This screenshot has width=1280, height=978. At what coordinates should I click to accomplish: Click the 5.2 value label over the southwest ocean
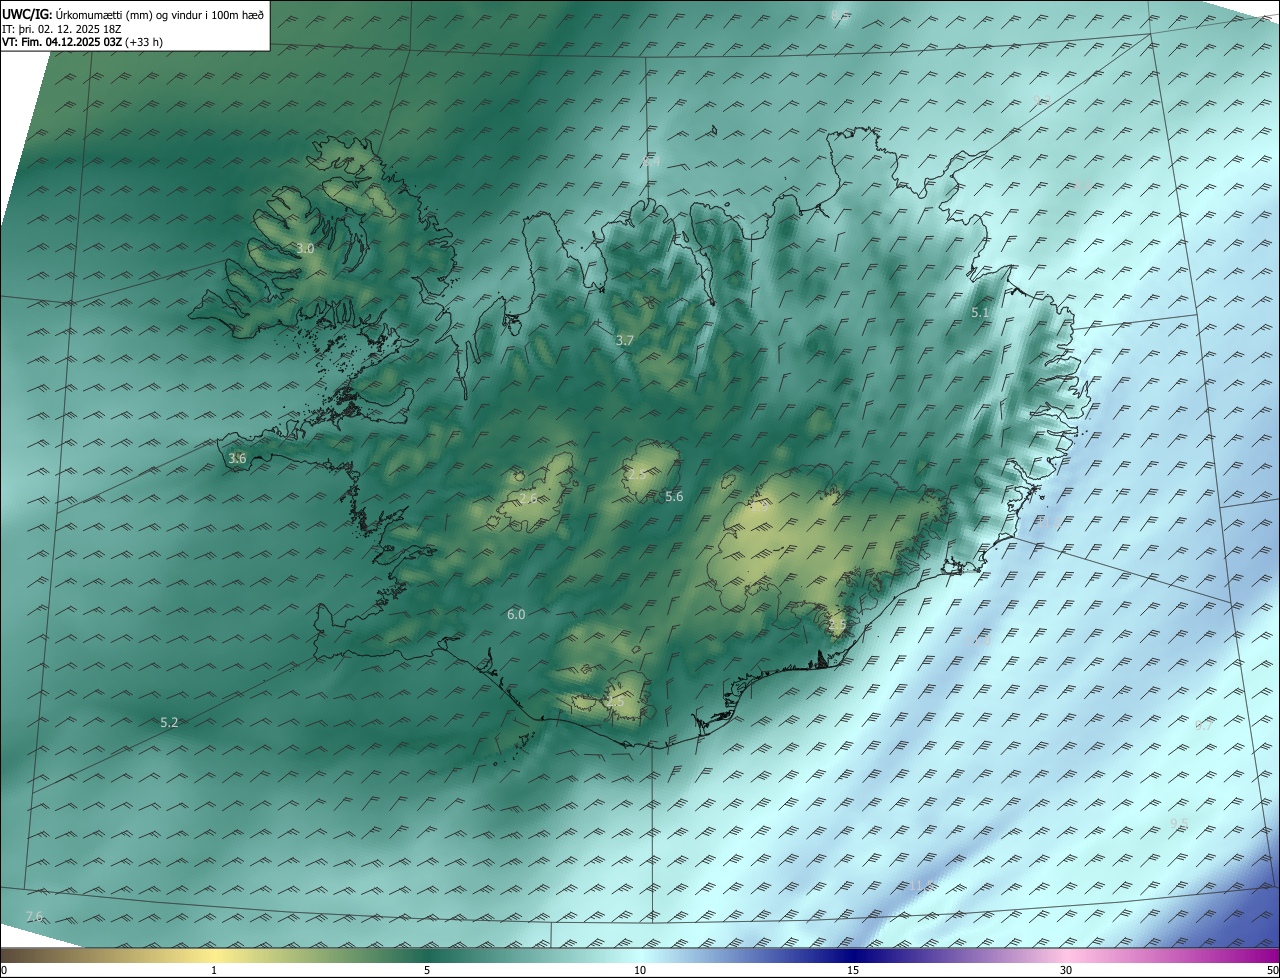tap(169, 722)
